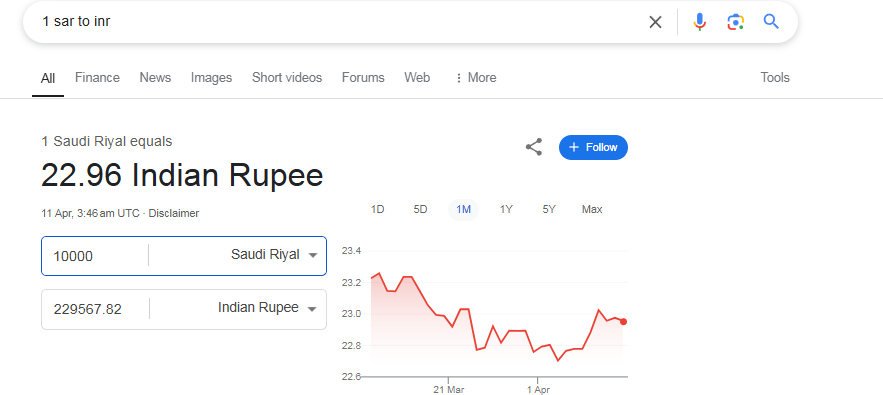883x395 pixels.
Task: Click the share icon beside Follow
Action: click(x=534, y=147)
